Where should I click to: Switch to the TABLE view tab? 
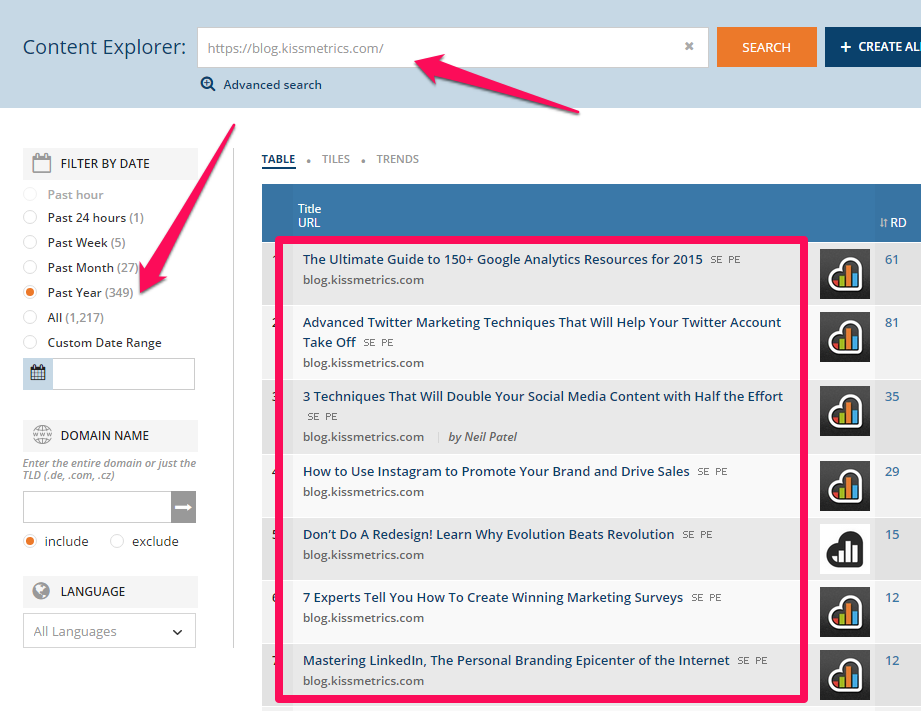click(278, 159)
